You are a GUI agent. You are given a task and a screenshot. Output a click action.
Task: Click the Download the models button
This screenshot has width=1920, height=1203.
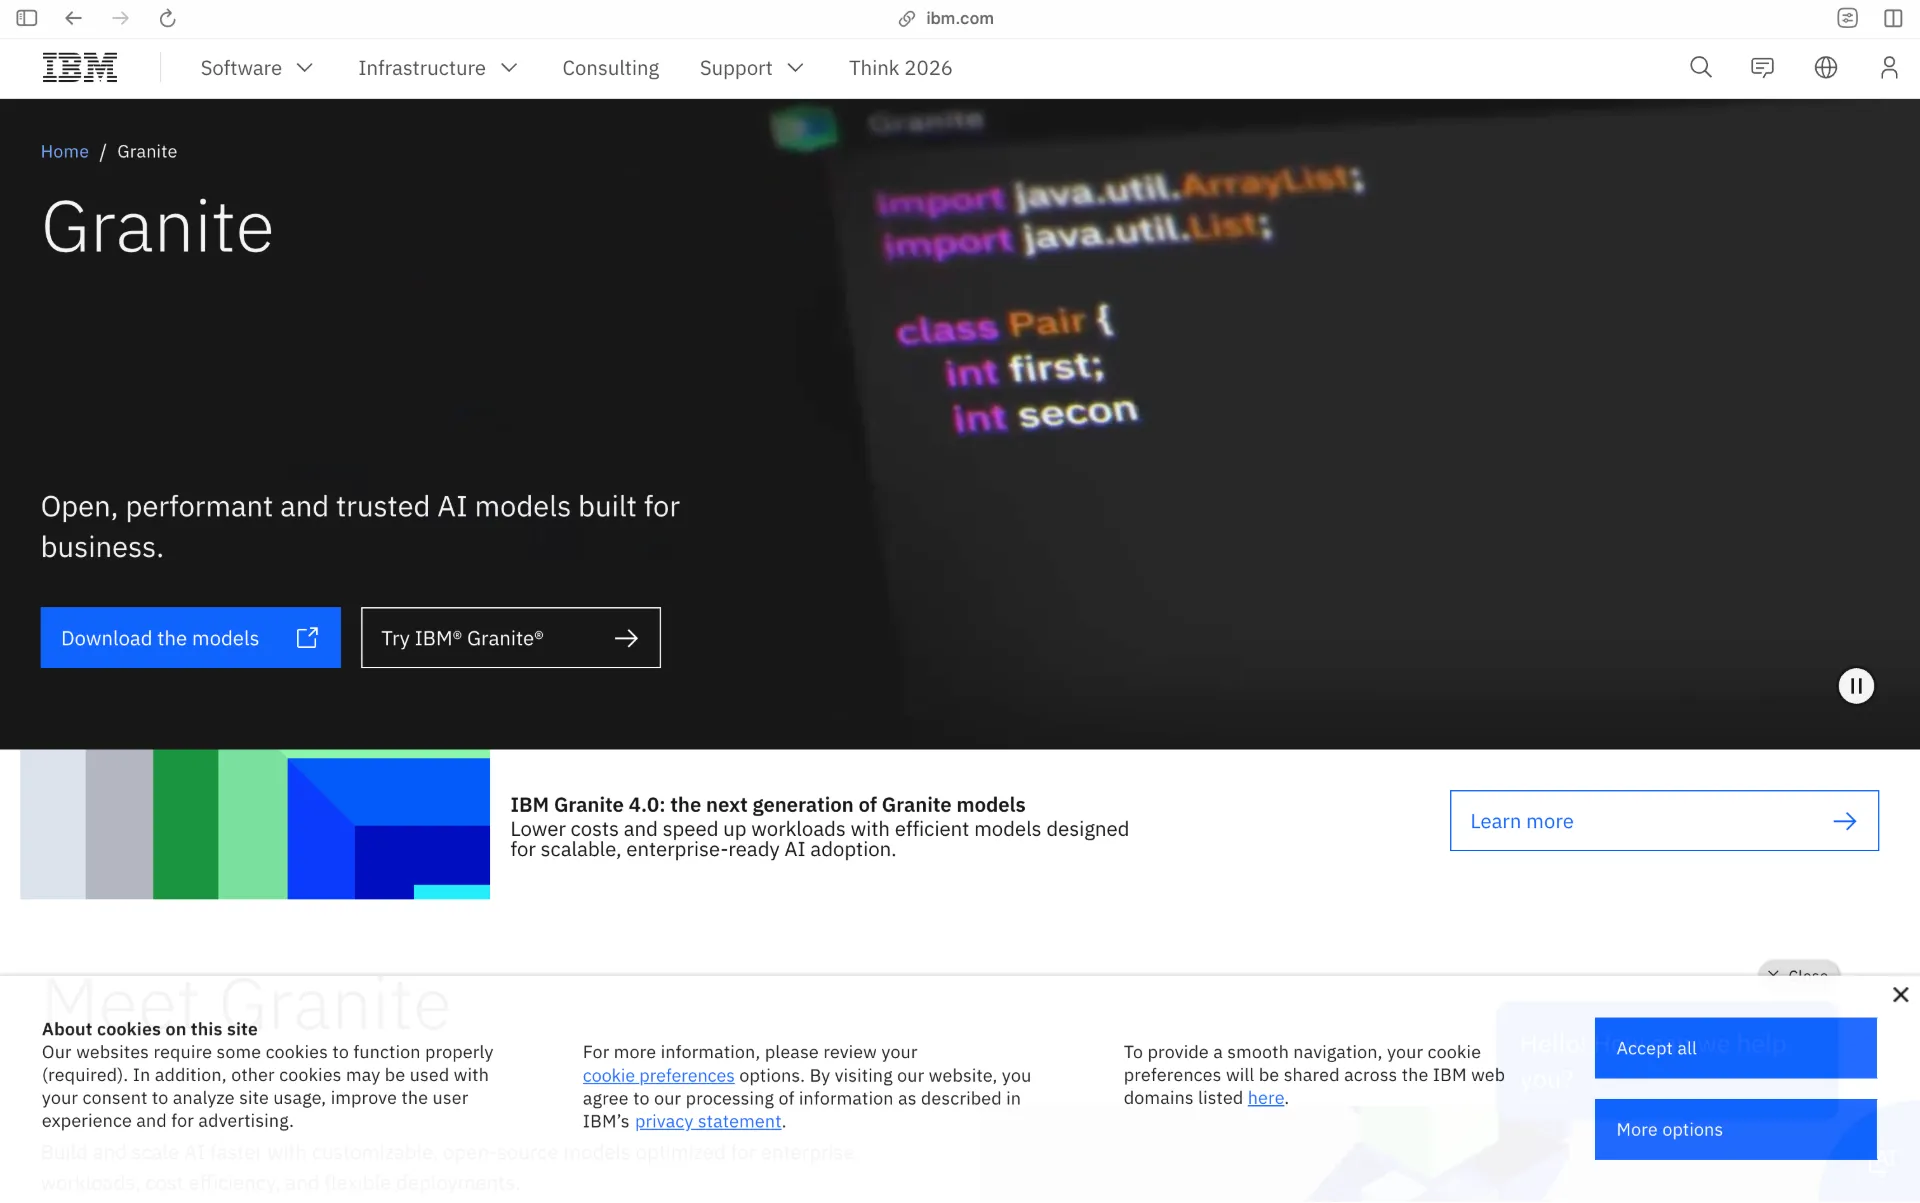point(190,637)
